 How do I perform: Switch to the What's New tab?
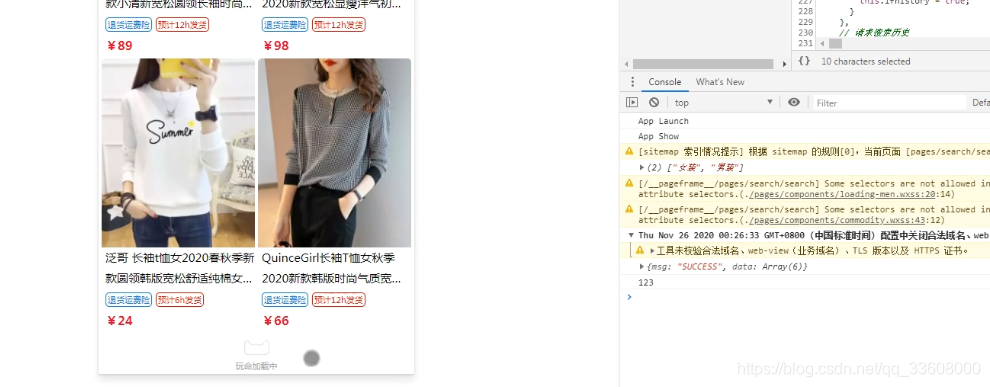tap(720, 82)
